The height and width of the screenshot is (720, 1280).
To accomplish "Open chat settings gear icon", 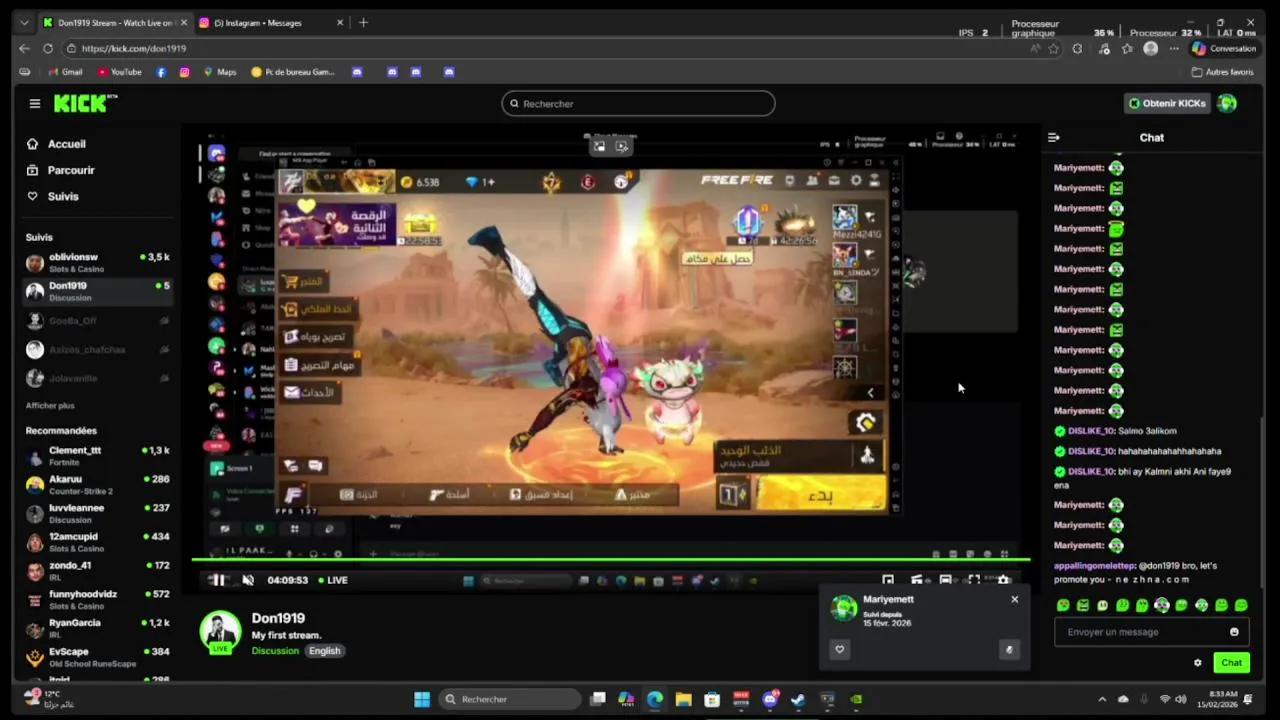I will pos(1197,663).
